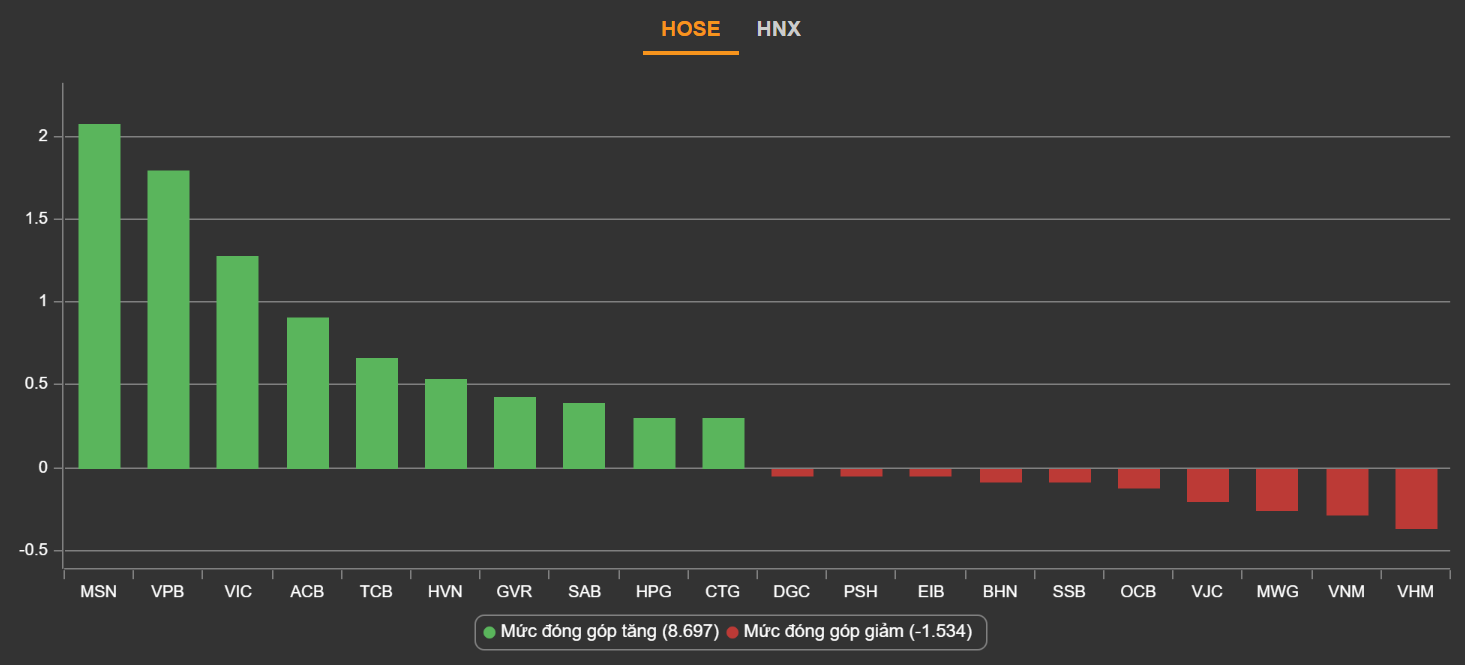Viewport: 1465px width, 665px height.
Task: Click the MWG red bar
Action: pos(1277,490)
